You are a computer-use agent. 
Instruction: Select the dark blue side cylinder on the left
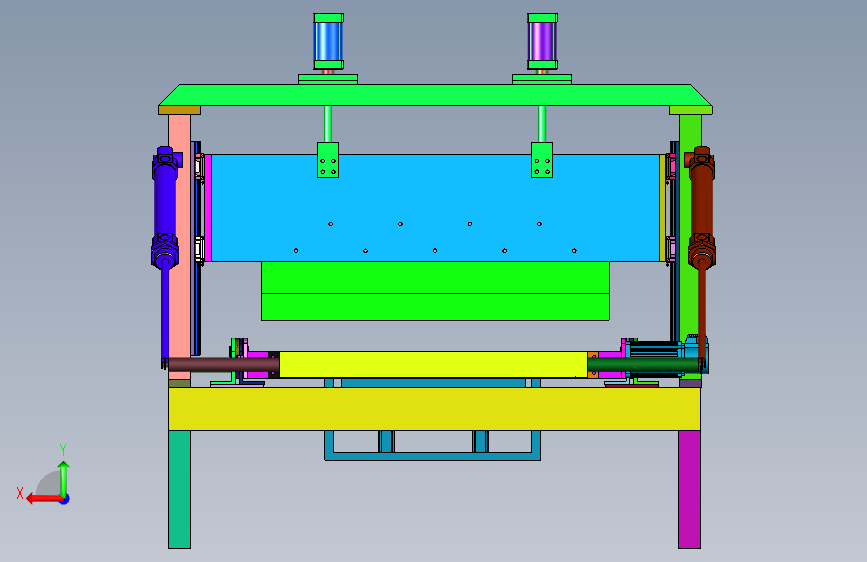[165, 207]
